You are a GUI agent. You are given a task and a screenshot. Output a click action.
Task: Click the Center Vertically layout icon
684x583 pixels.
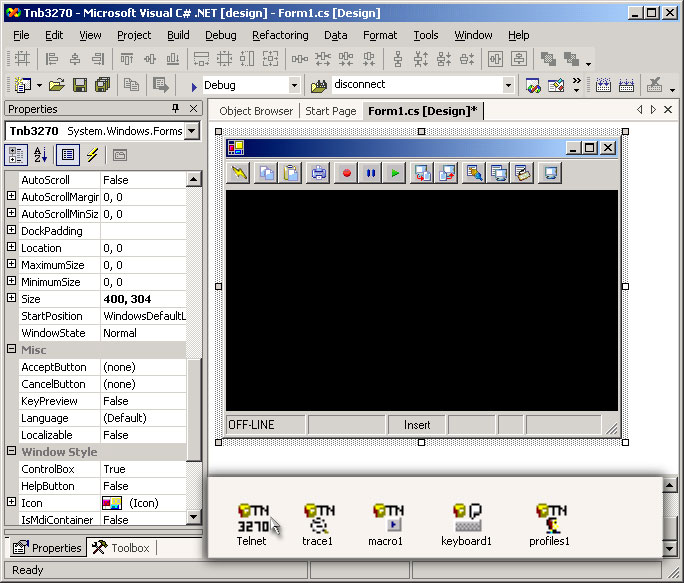[x=519, y=58]
